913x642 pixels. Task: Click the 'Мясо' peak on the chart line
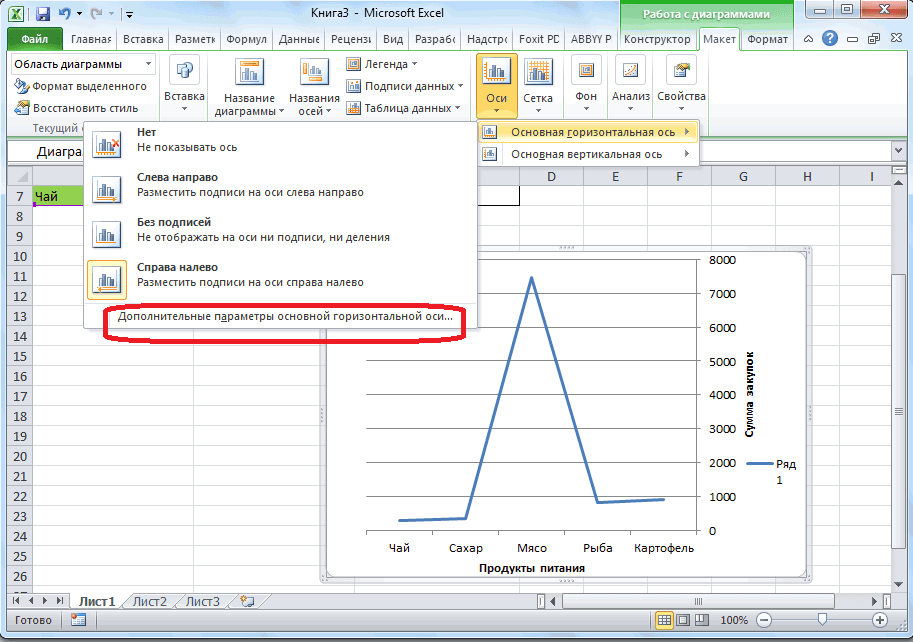coord(531,278)
